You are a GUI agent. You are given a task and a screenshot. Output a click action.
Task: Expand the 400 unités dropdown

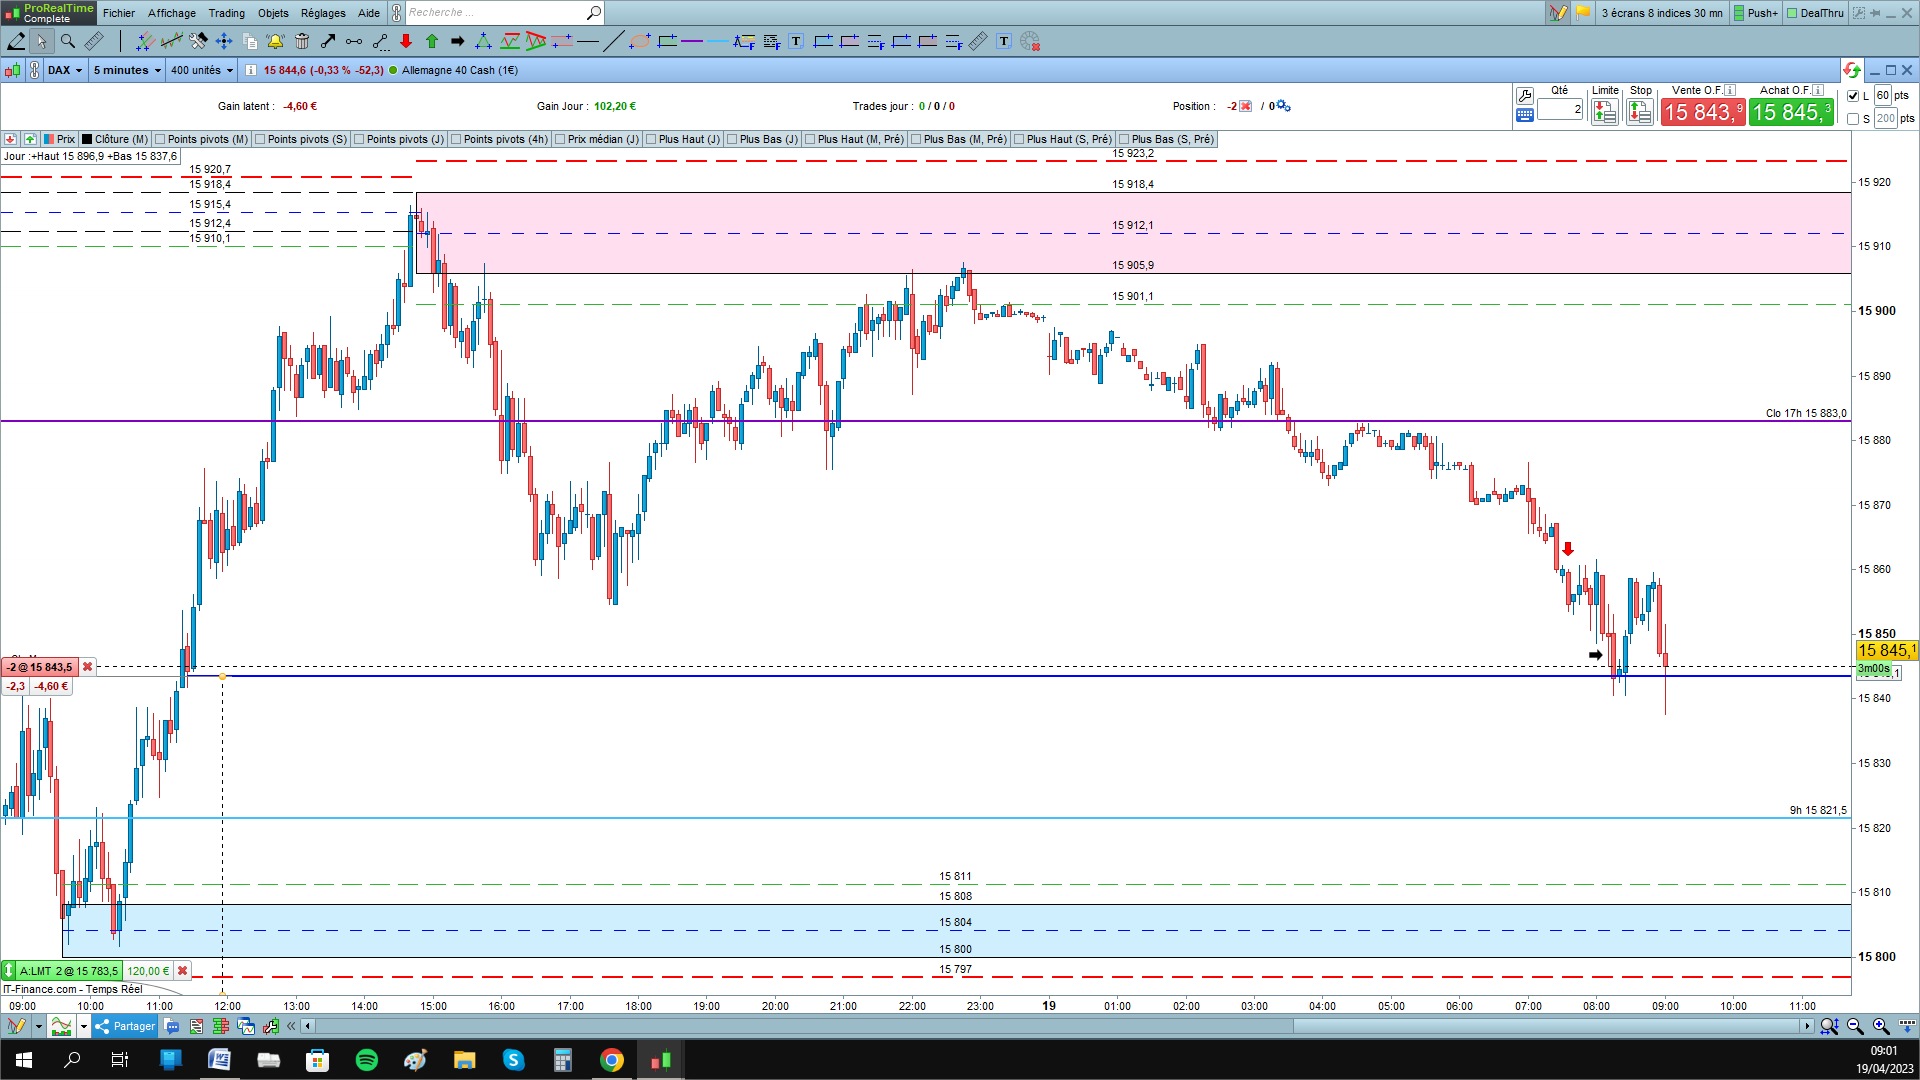(x=201, y=70)
